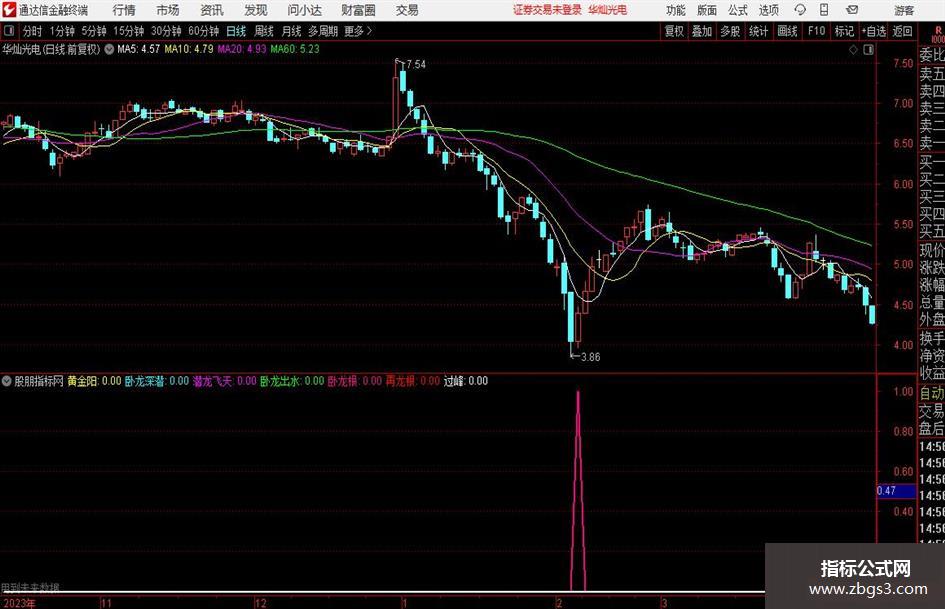This screenshot has width=945, height=609.
Task: Click the 多股 multi-stock button
Action: pyautogui.click(x=730, y=31)
